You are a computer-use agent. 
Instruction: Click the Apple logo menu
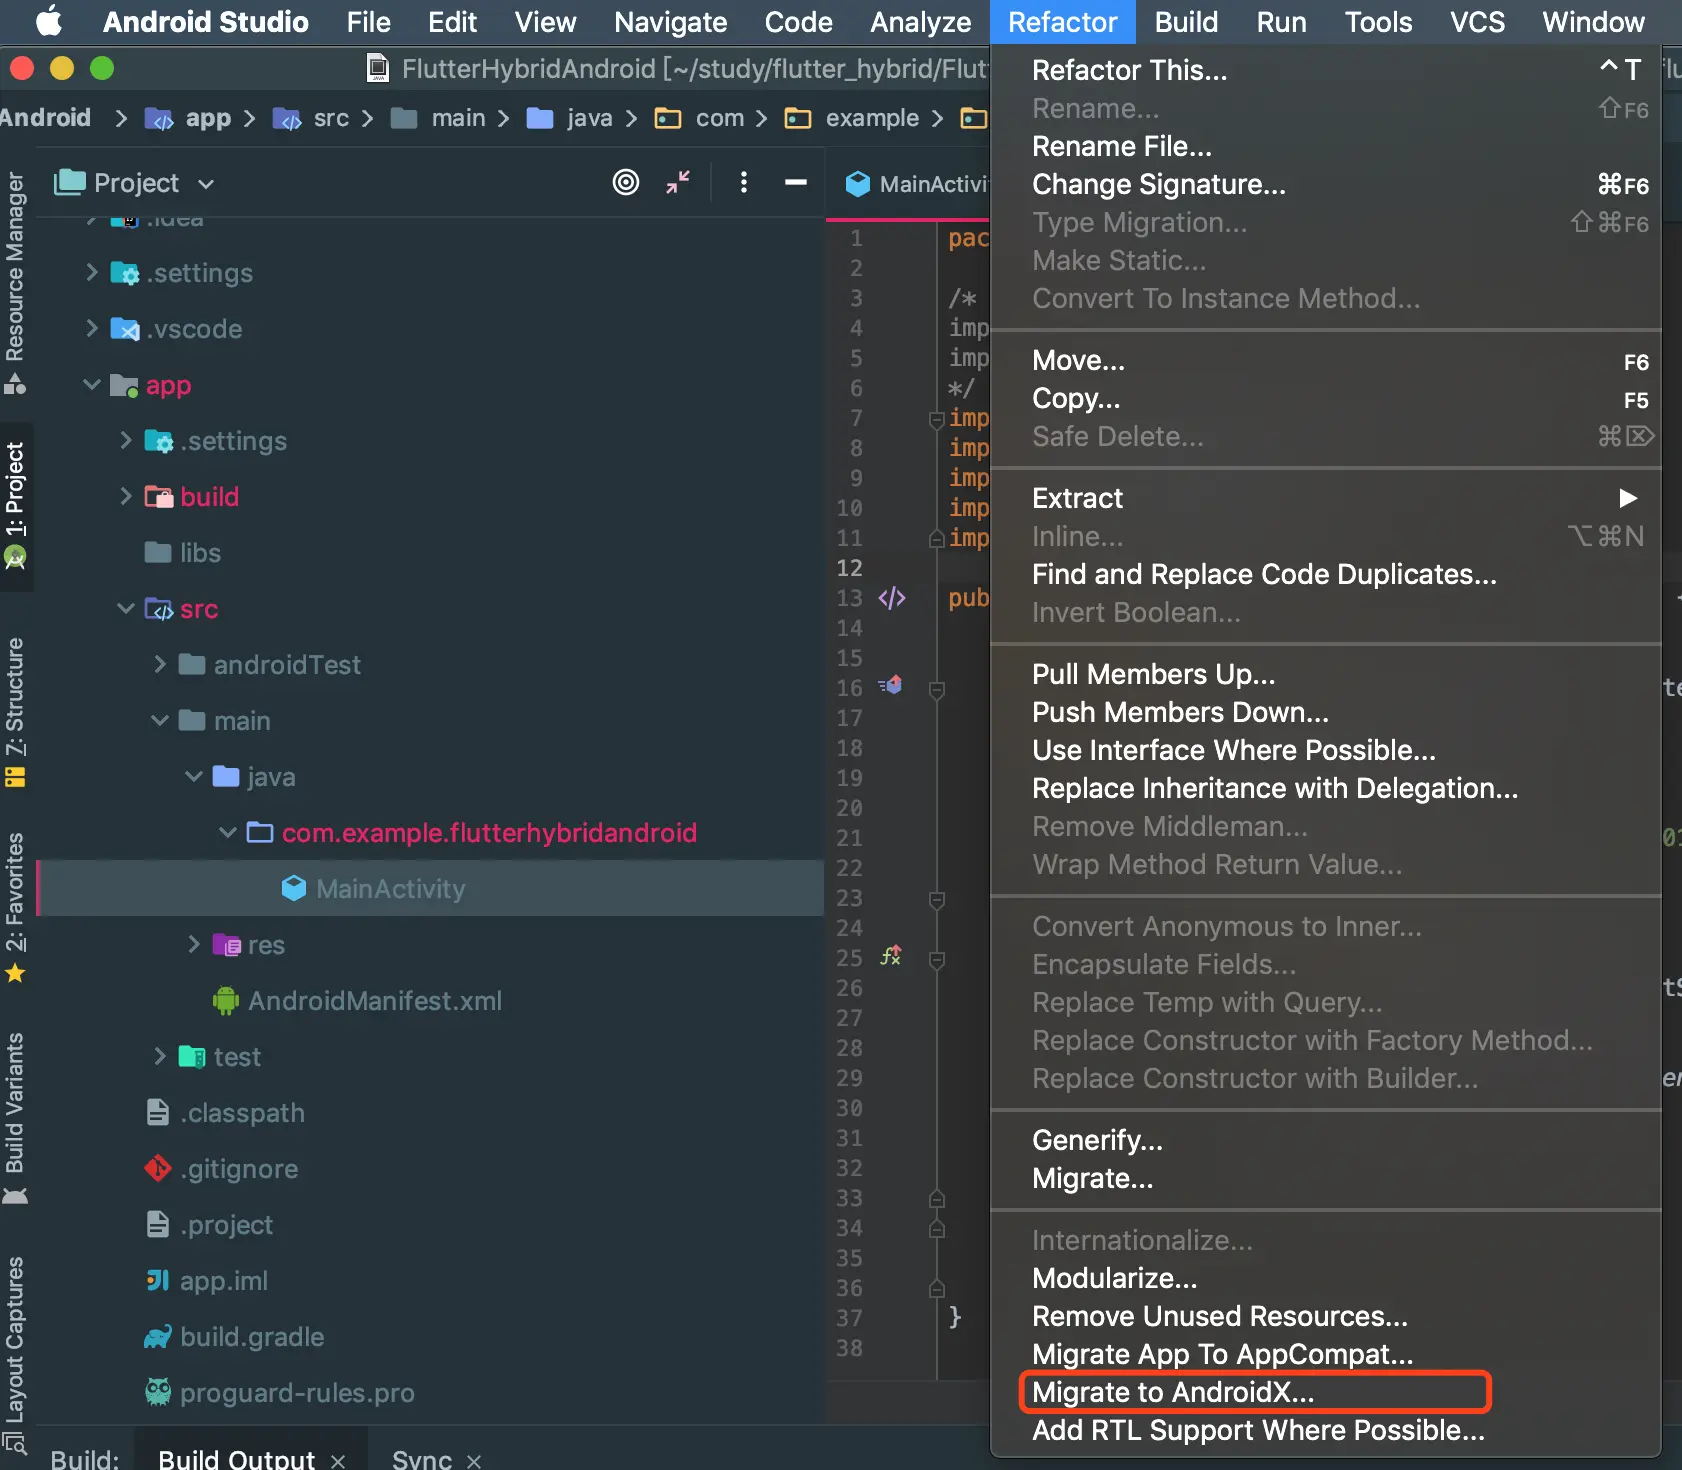48,21
